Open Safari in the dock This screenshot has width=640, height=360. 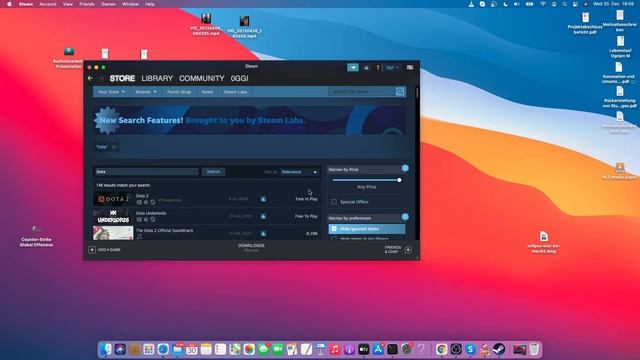tap(163, 349)
